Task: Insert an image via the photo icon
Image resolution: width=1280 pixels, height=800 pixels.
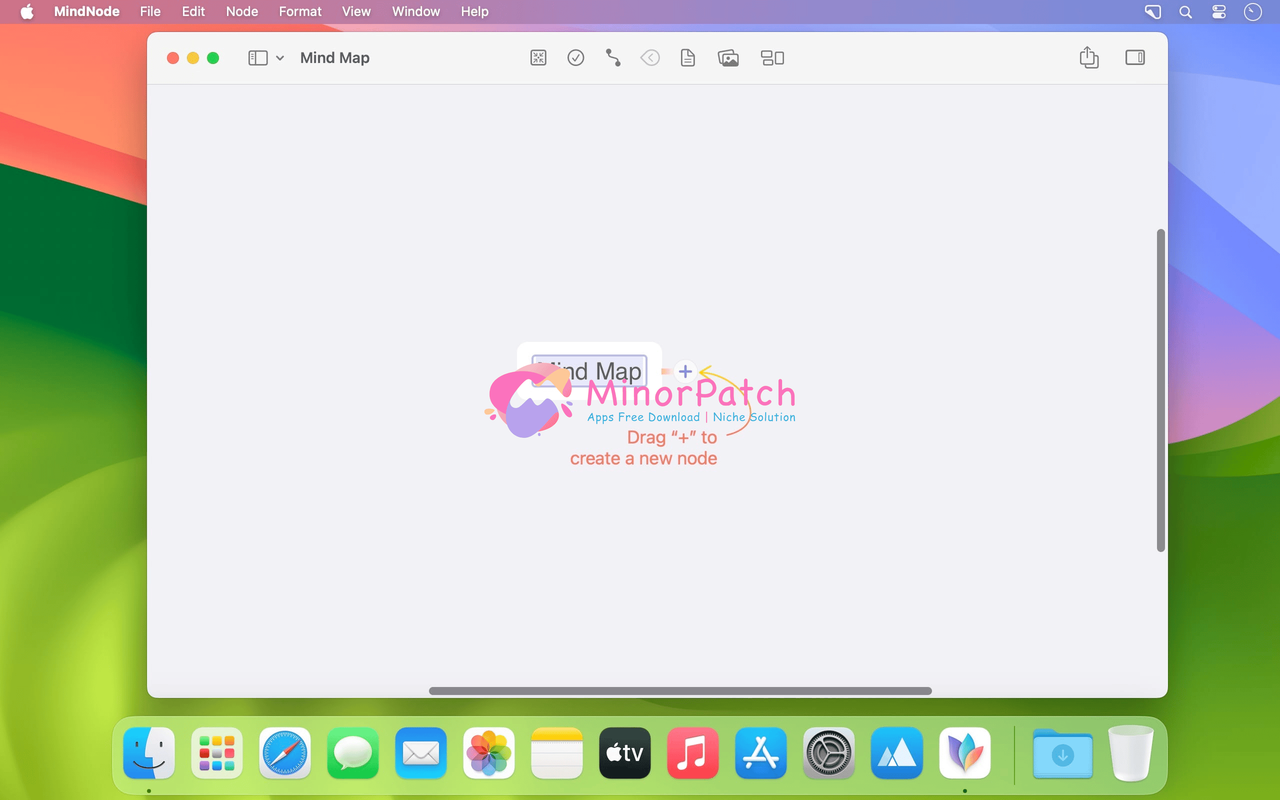Action: pyautogui.click(x=728, y=58)
